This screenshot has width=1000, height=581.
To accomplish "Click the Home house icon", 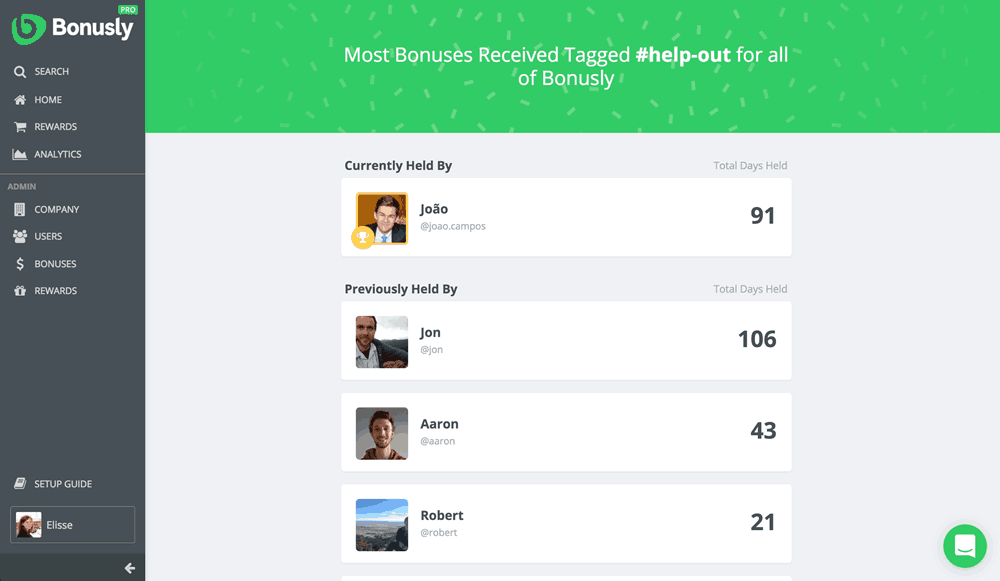I will (20, 100).
